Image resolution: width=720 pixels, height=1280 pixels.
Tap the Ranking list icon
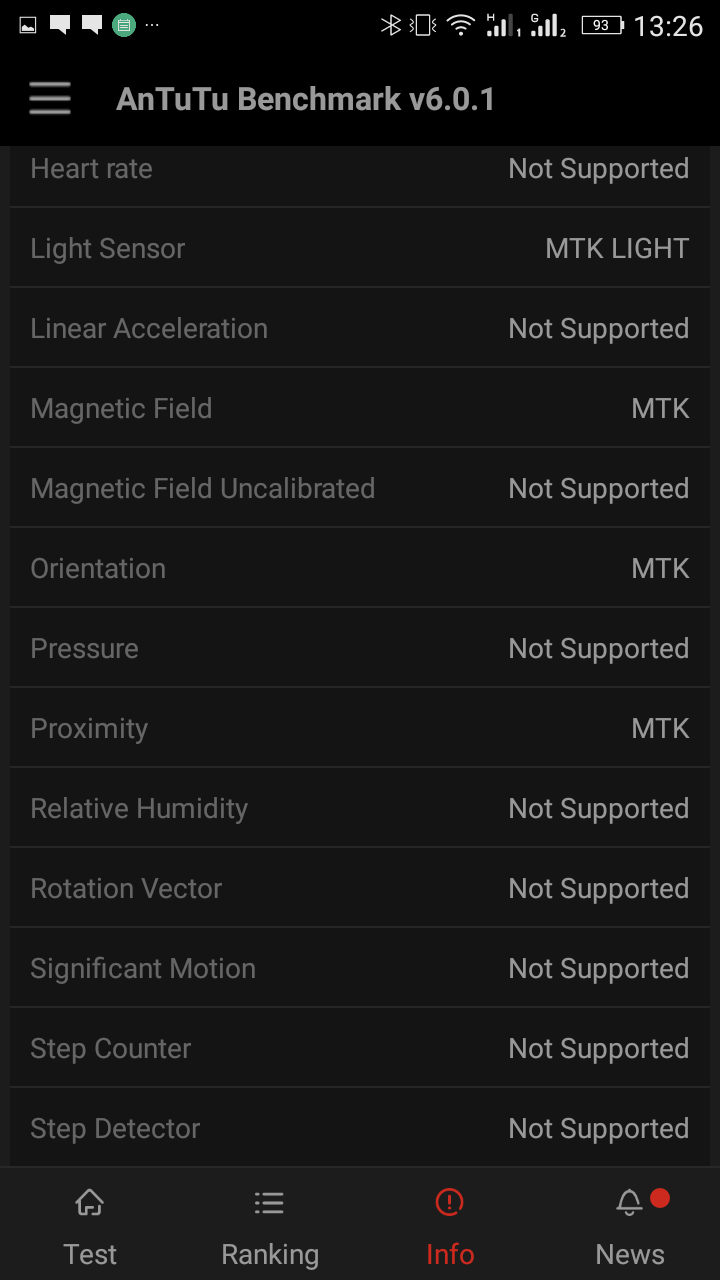click(x=269, y=1203)
